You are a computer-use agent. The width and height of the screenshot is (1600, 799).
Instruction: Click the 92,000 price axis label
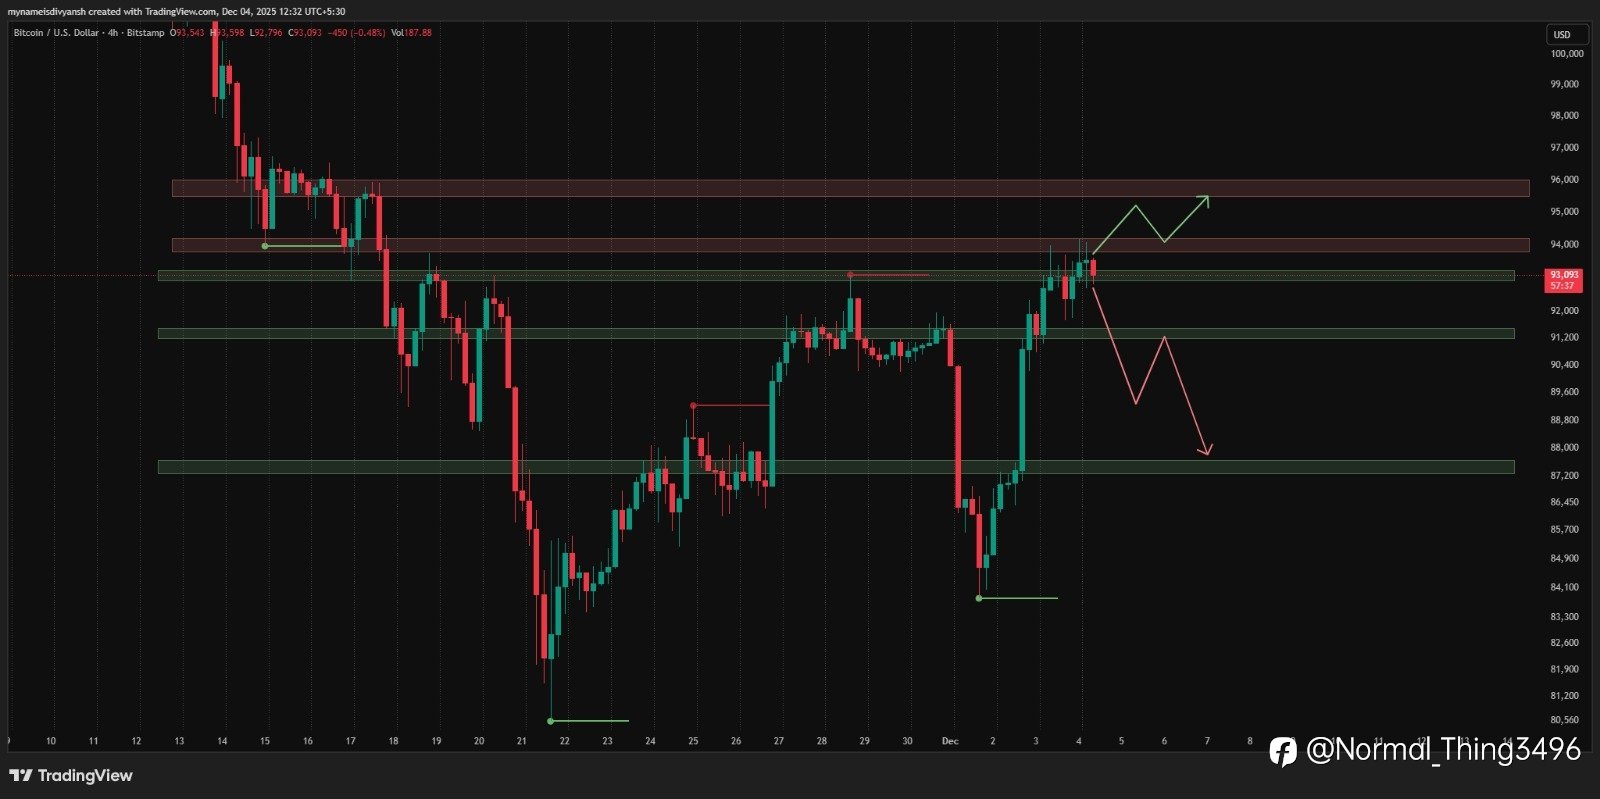pyautogui.click(x=1565, y=311)
